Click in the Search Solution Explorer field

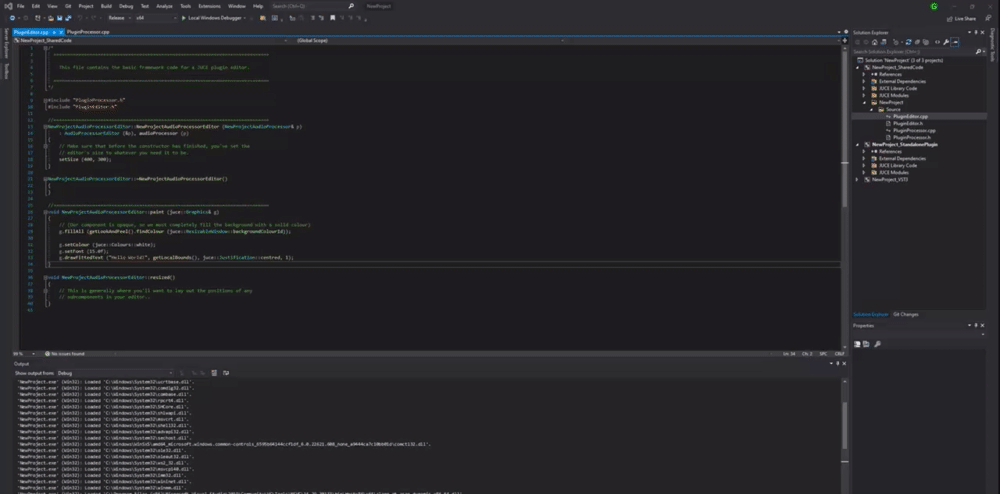[x=912, y=52]
